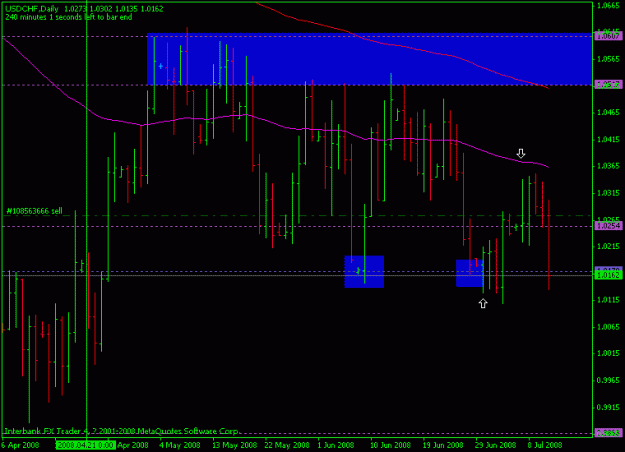This screenshot has width=625, height=452.
Task: Click the '4 May 2008' date label
Action: coord(180,445)
